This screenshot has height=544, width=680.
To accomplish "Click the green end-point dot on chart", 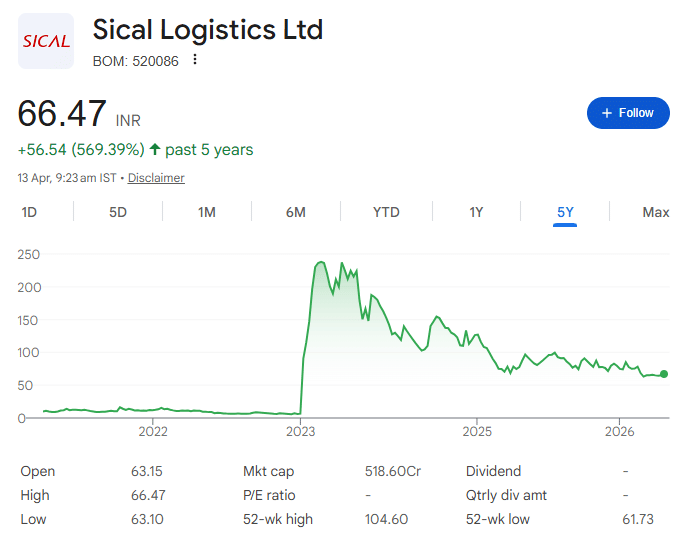I will [x=664, y=374].
